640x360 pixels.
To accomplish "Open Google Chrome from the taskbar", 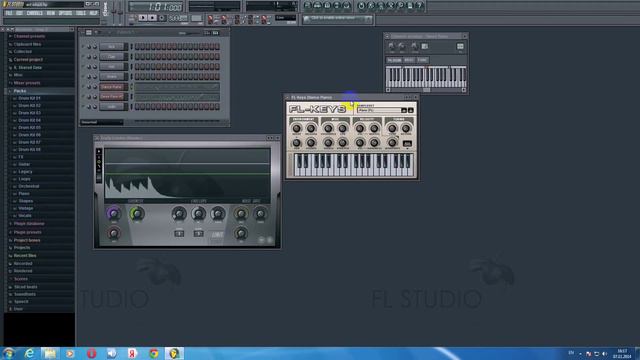I will pos(154,353).
